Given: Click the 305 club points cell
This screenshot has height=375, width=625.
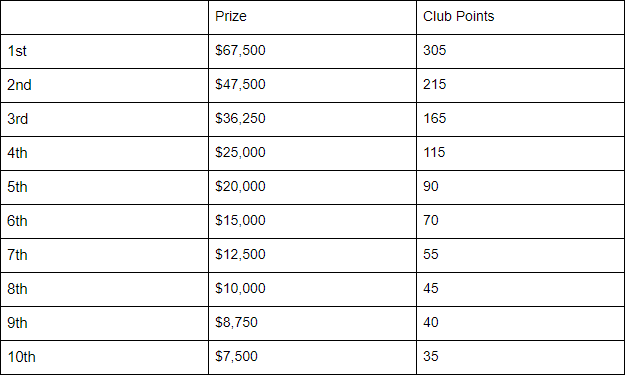Looking at the screenshot, I should (x=520, y=51).
